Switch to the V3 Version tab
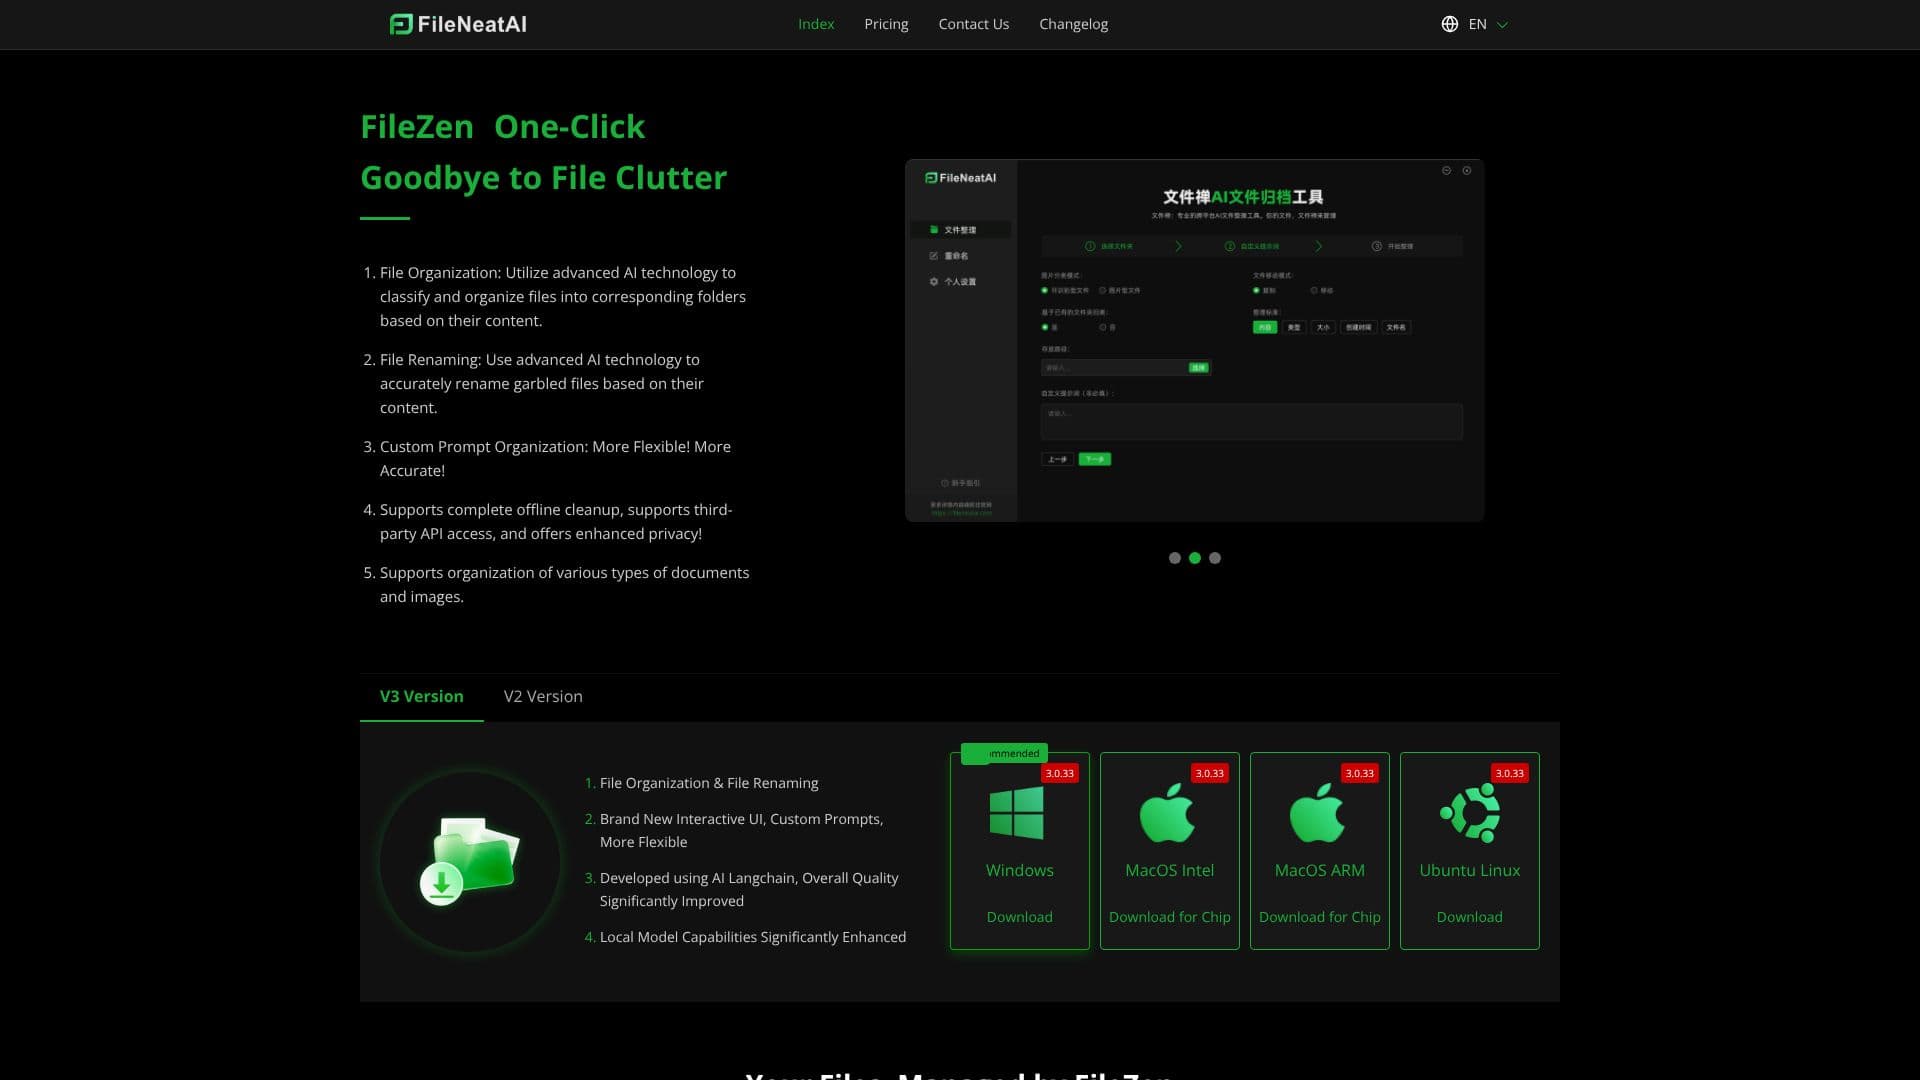The height and width of the screenshot is (1080, 1920). click(421, 696)
